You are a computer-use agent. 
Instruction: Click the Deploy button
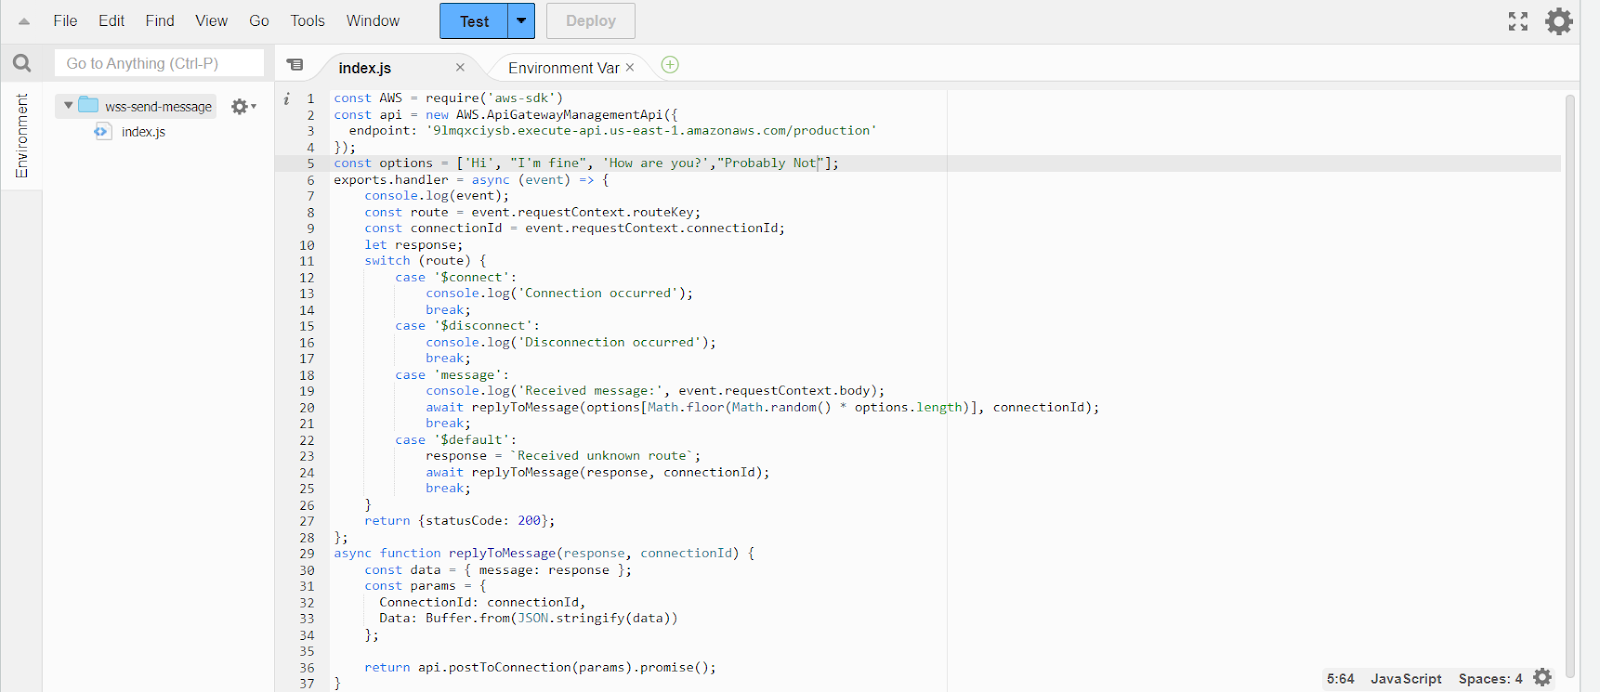point(590,21)
